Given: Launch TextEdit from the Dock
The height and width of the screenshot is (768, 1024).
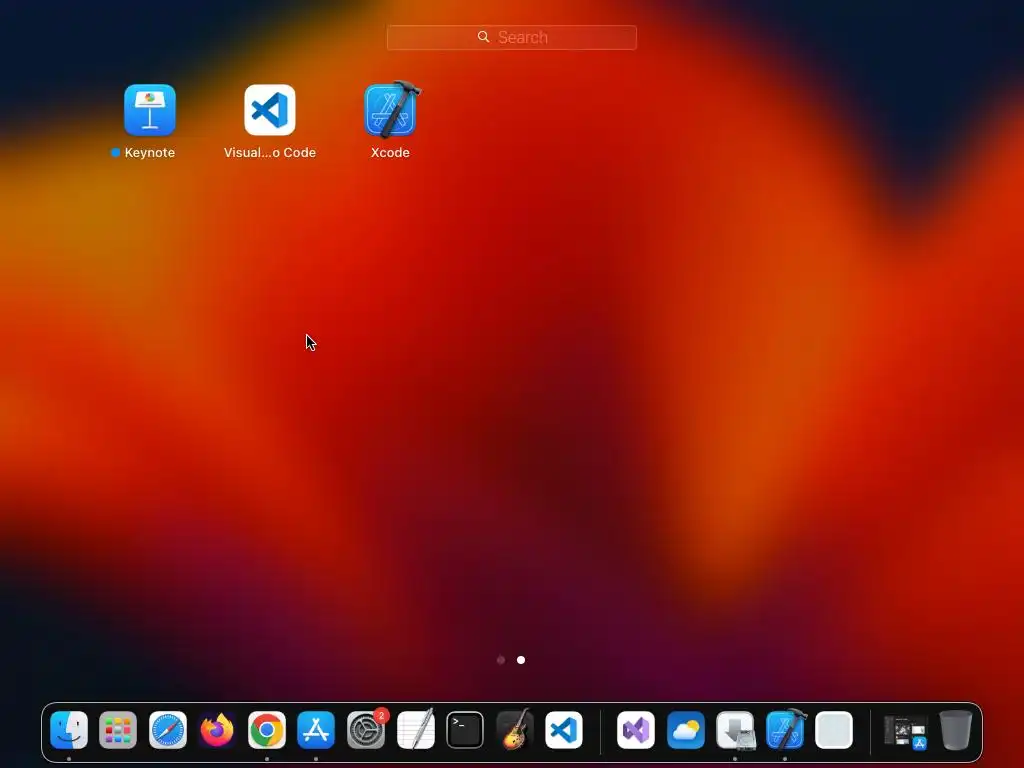Looking at the screenshot, I should (x=415, y=729).
